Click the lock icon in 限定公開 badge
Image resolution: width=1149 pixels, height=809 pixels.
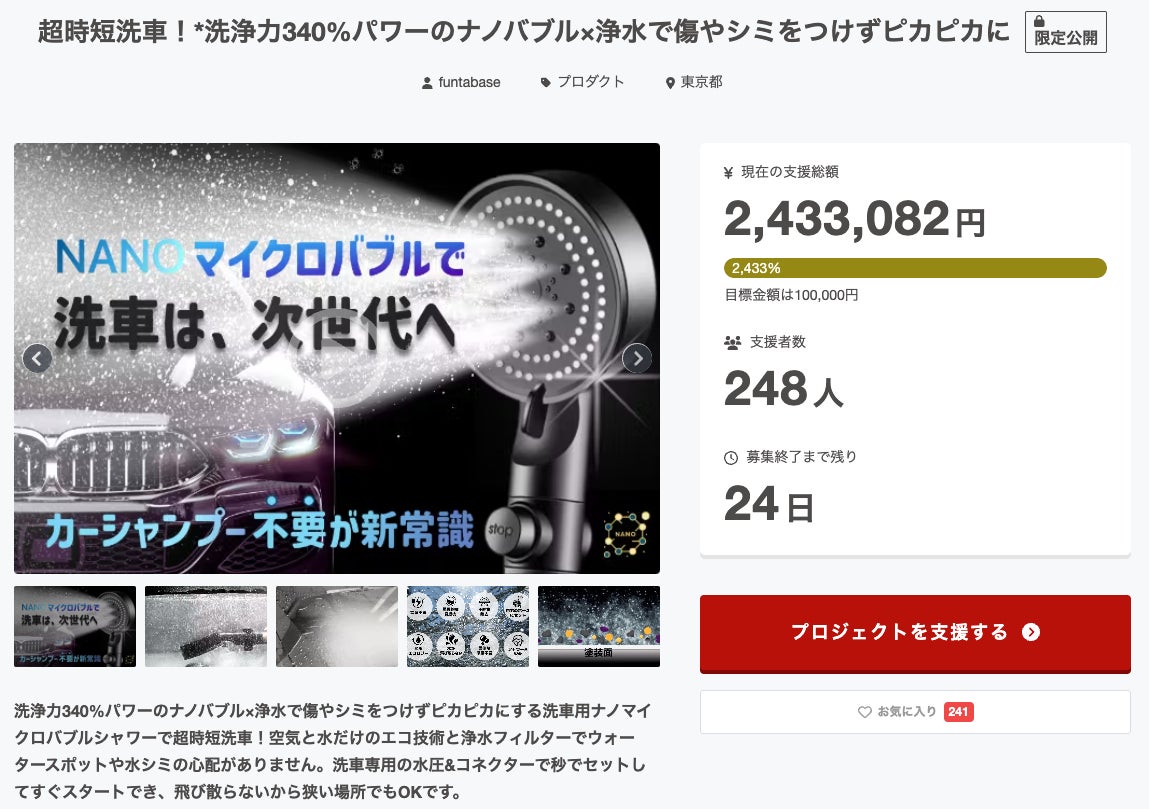[x=1039, y=21]
